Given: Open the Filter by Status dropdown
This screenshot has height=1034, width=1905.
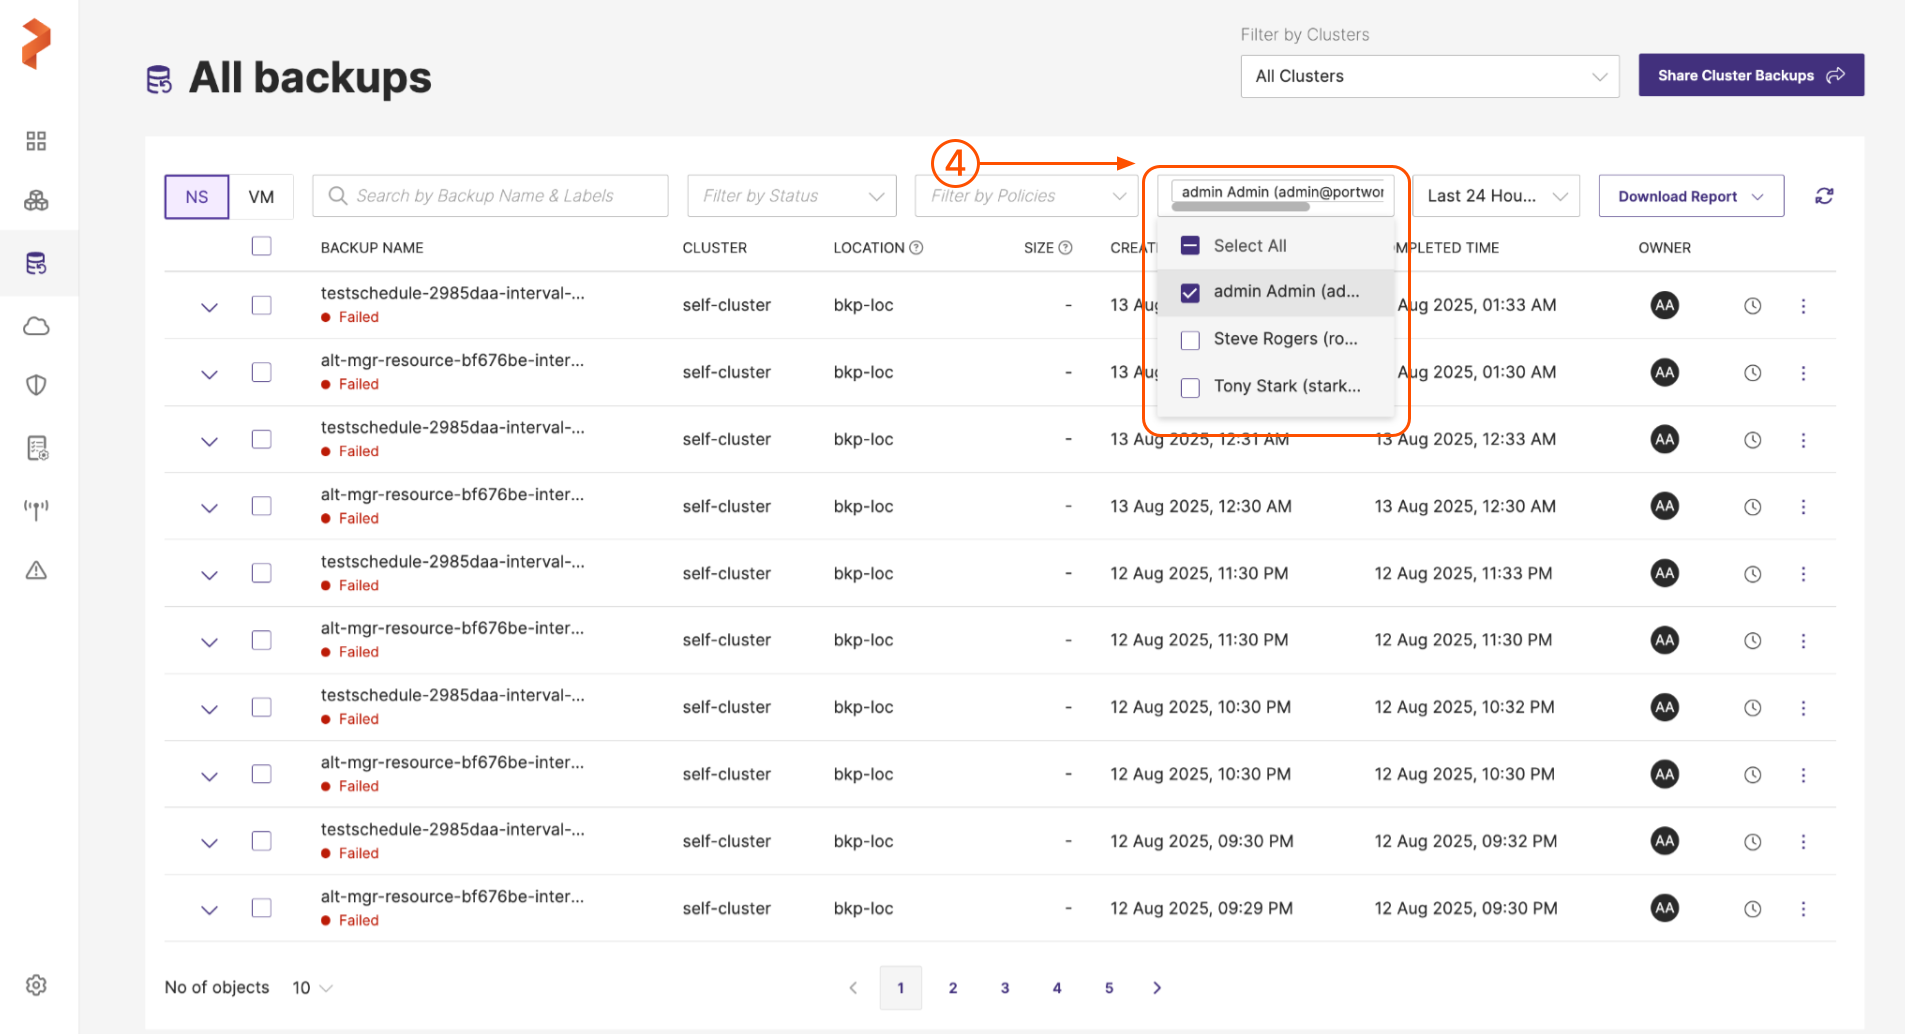Looking at the screenshot, I should tap(791, 196).
